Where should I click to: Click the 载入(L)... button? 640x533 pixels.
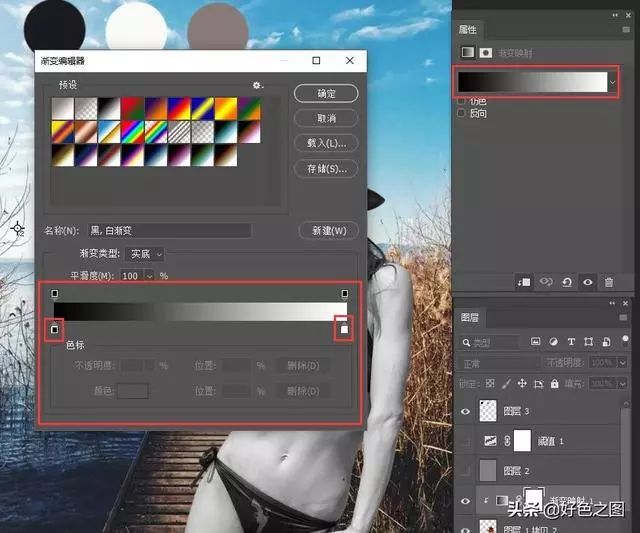pos(325,143)
